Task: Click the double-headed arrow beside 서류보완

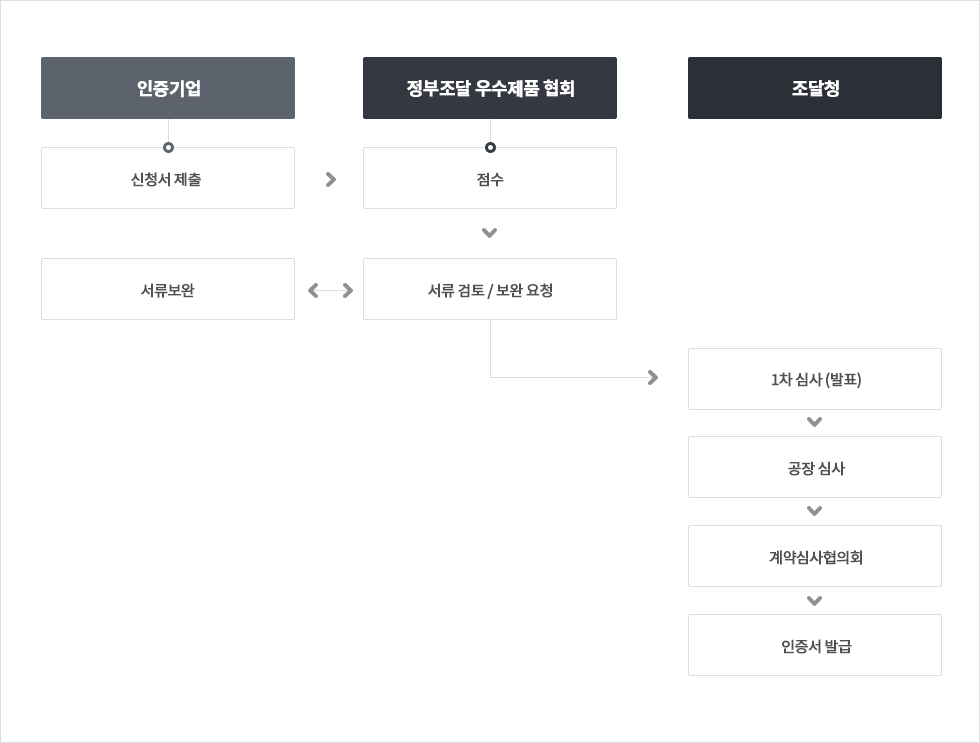Action: (331, 290)
